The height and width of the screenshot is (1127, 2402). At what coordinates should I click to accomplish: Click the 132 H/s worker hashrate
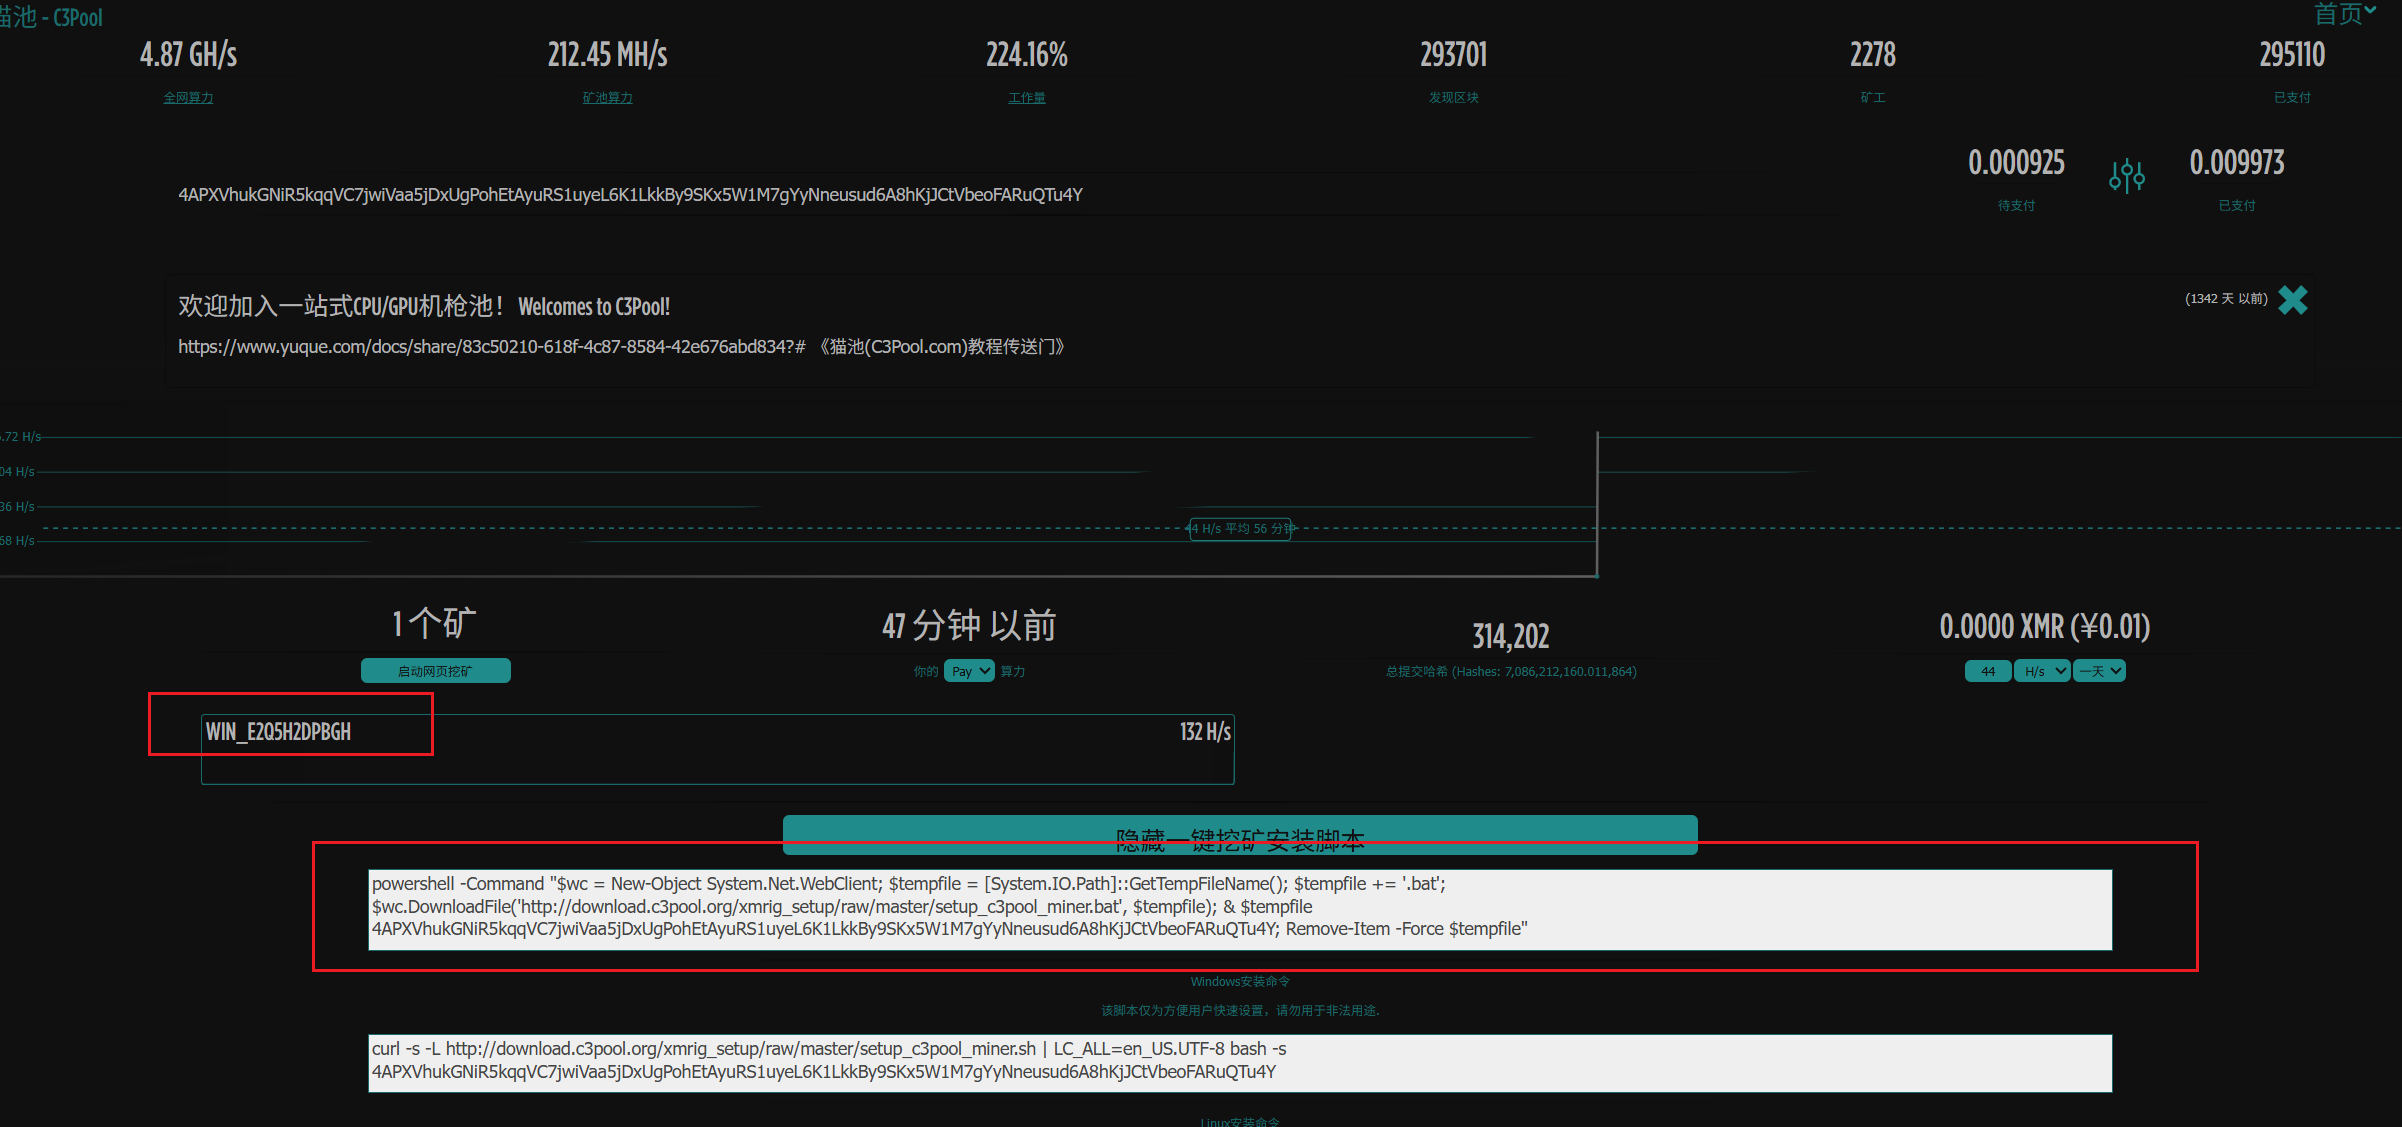click(x=1205, y=732)
